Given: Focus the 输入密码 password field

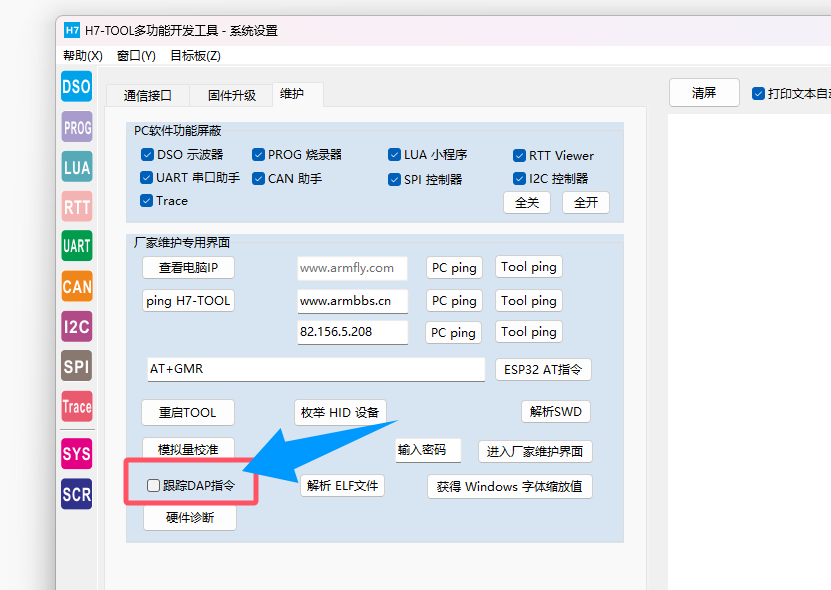Looking at the screenshot, I should click(428, 450).
